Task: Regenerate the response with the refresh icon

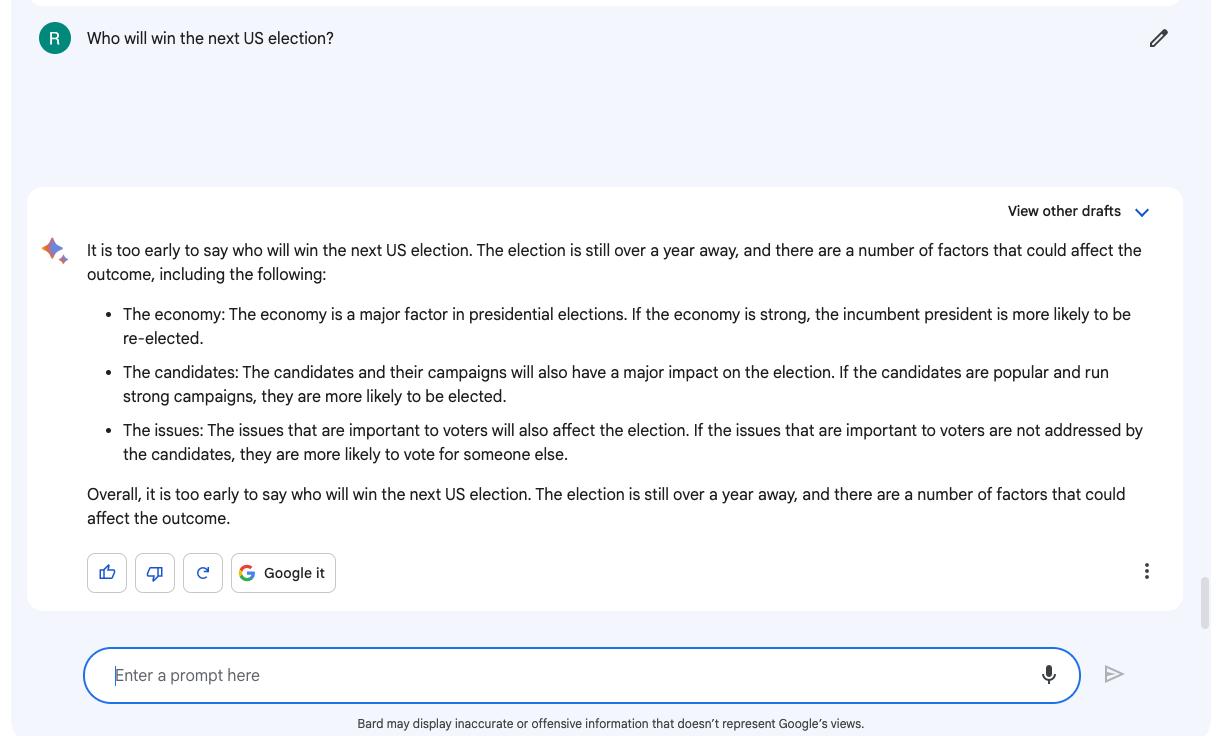Action: (x=203, y=573)
